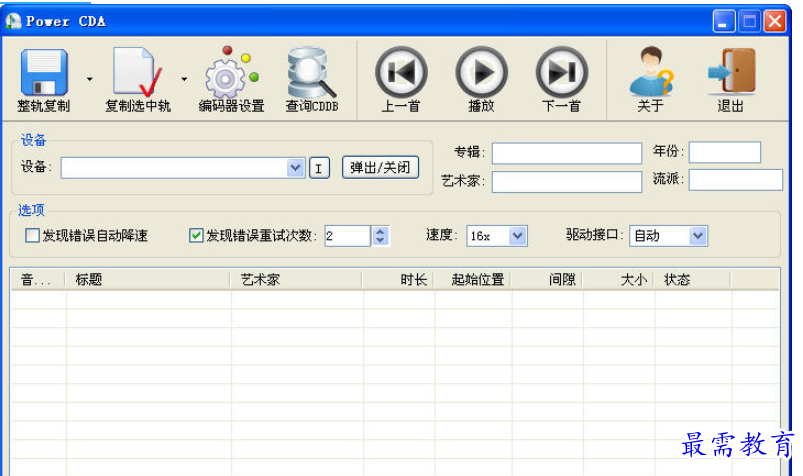
Task: Click the retry count field showing 2
Action: point(347,236)
